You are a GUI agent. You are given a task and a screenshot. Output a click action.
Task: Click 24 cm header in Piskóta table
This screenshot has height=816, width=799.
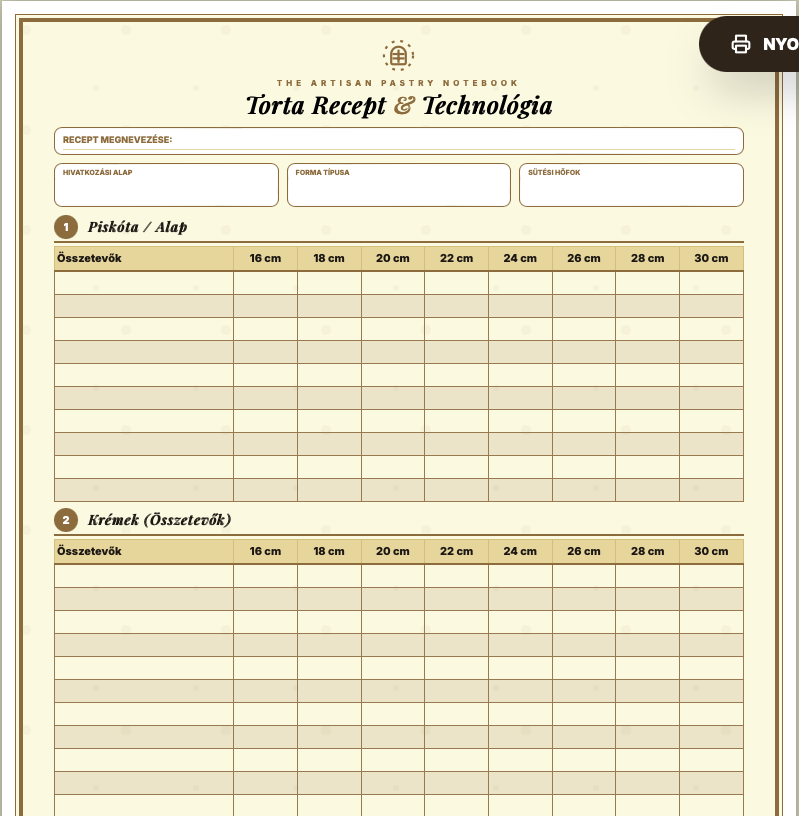coord(520,258)
